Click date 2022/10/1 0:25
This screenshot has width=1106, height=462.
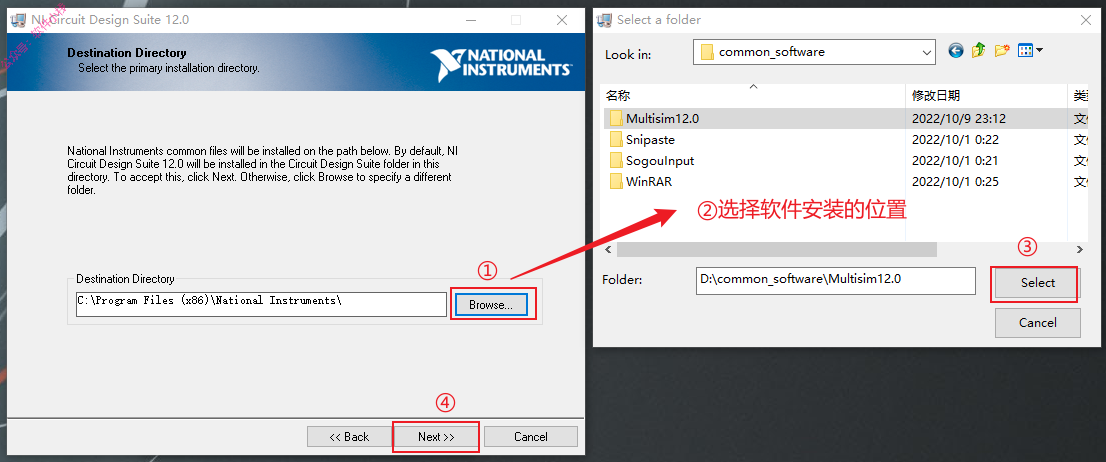(x=955, y=182)
